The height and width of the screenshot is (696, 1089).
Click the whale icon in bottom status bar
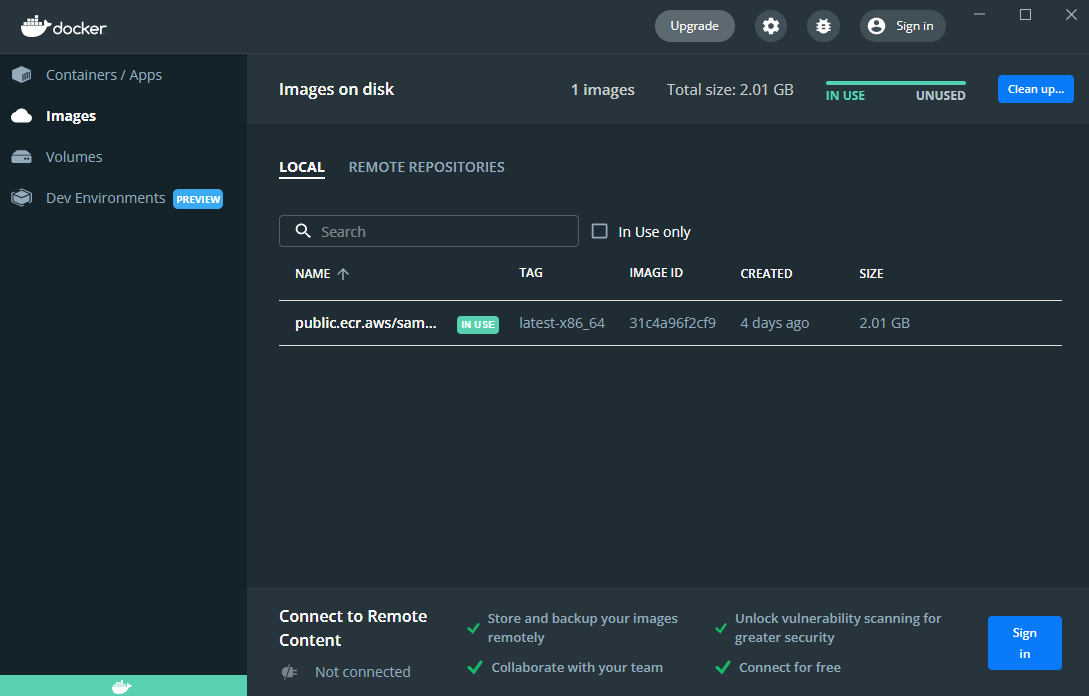122,687
